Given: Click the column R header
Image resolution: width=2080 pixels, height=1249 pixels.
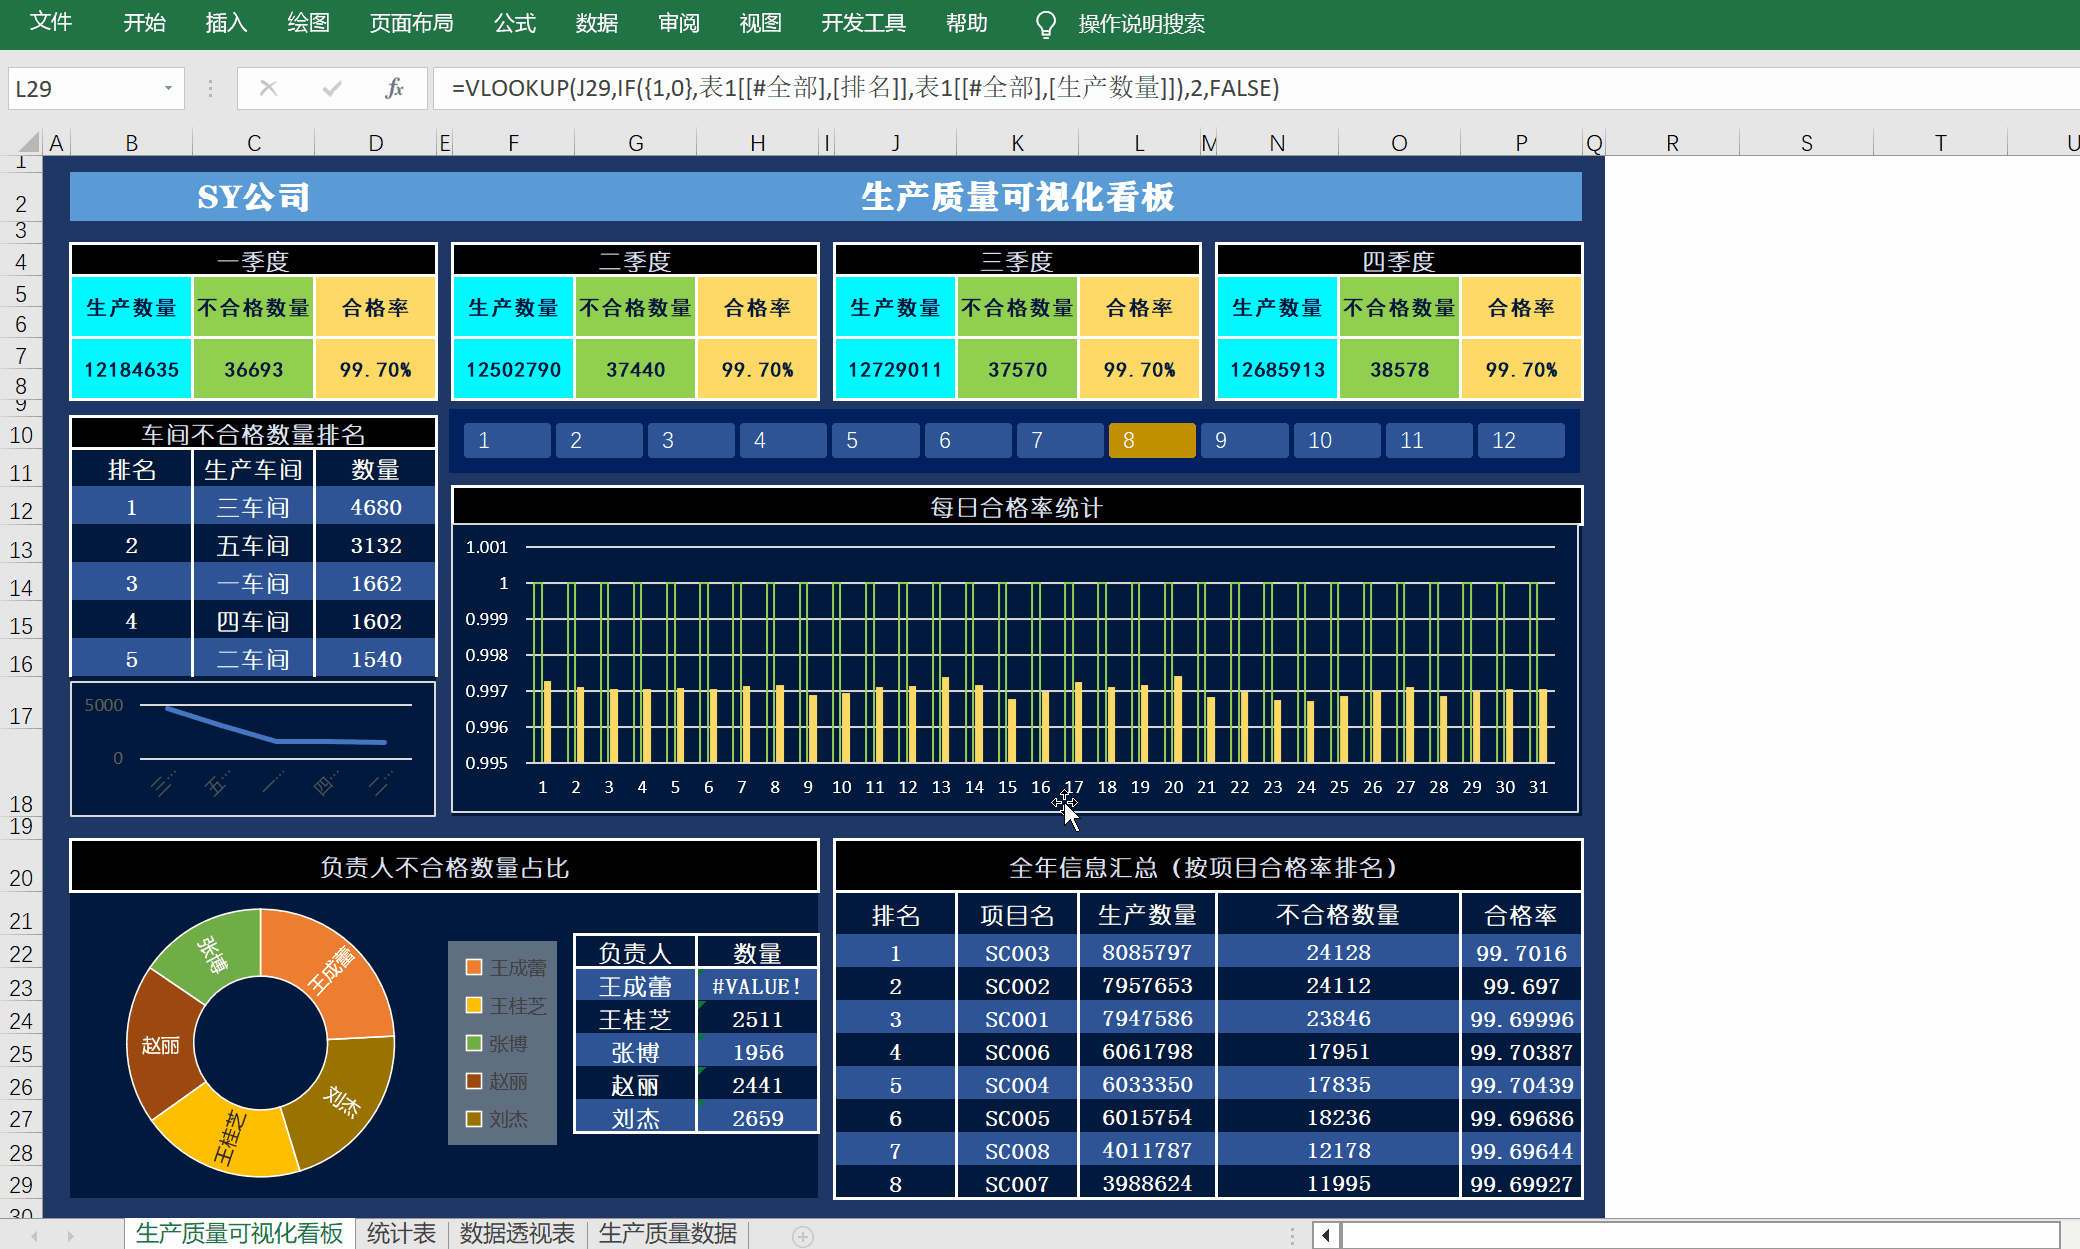Looking at the screenshot, I should click(1672, 143).
